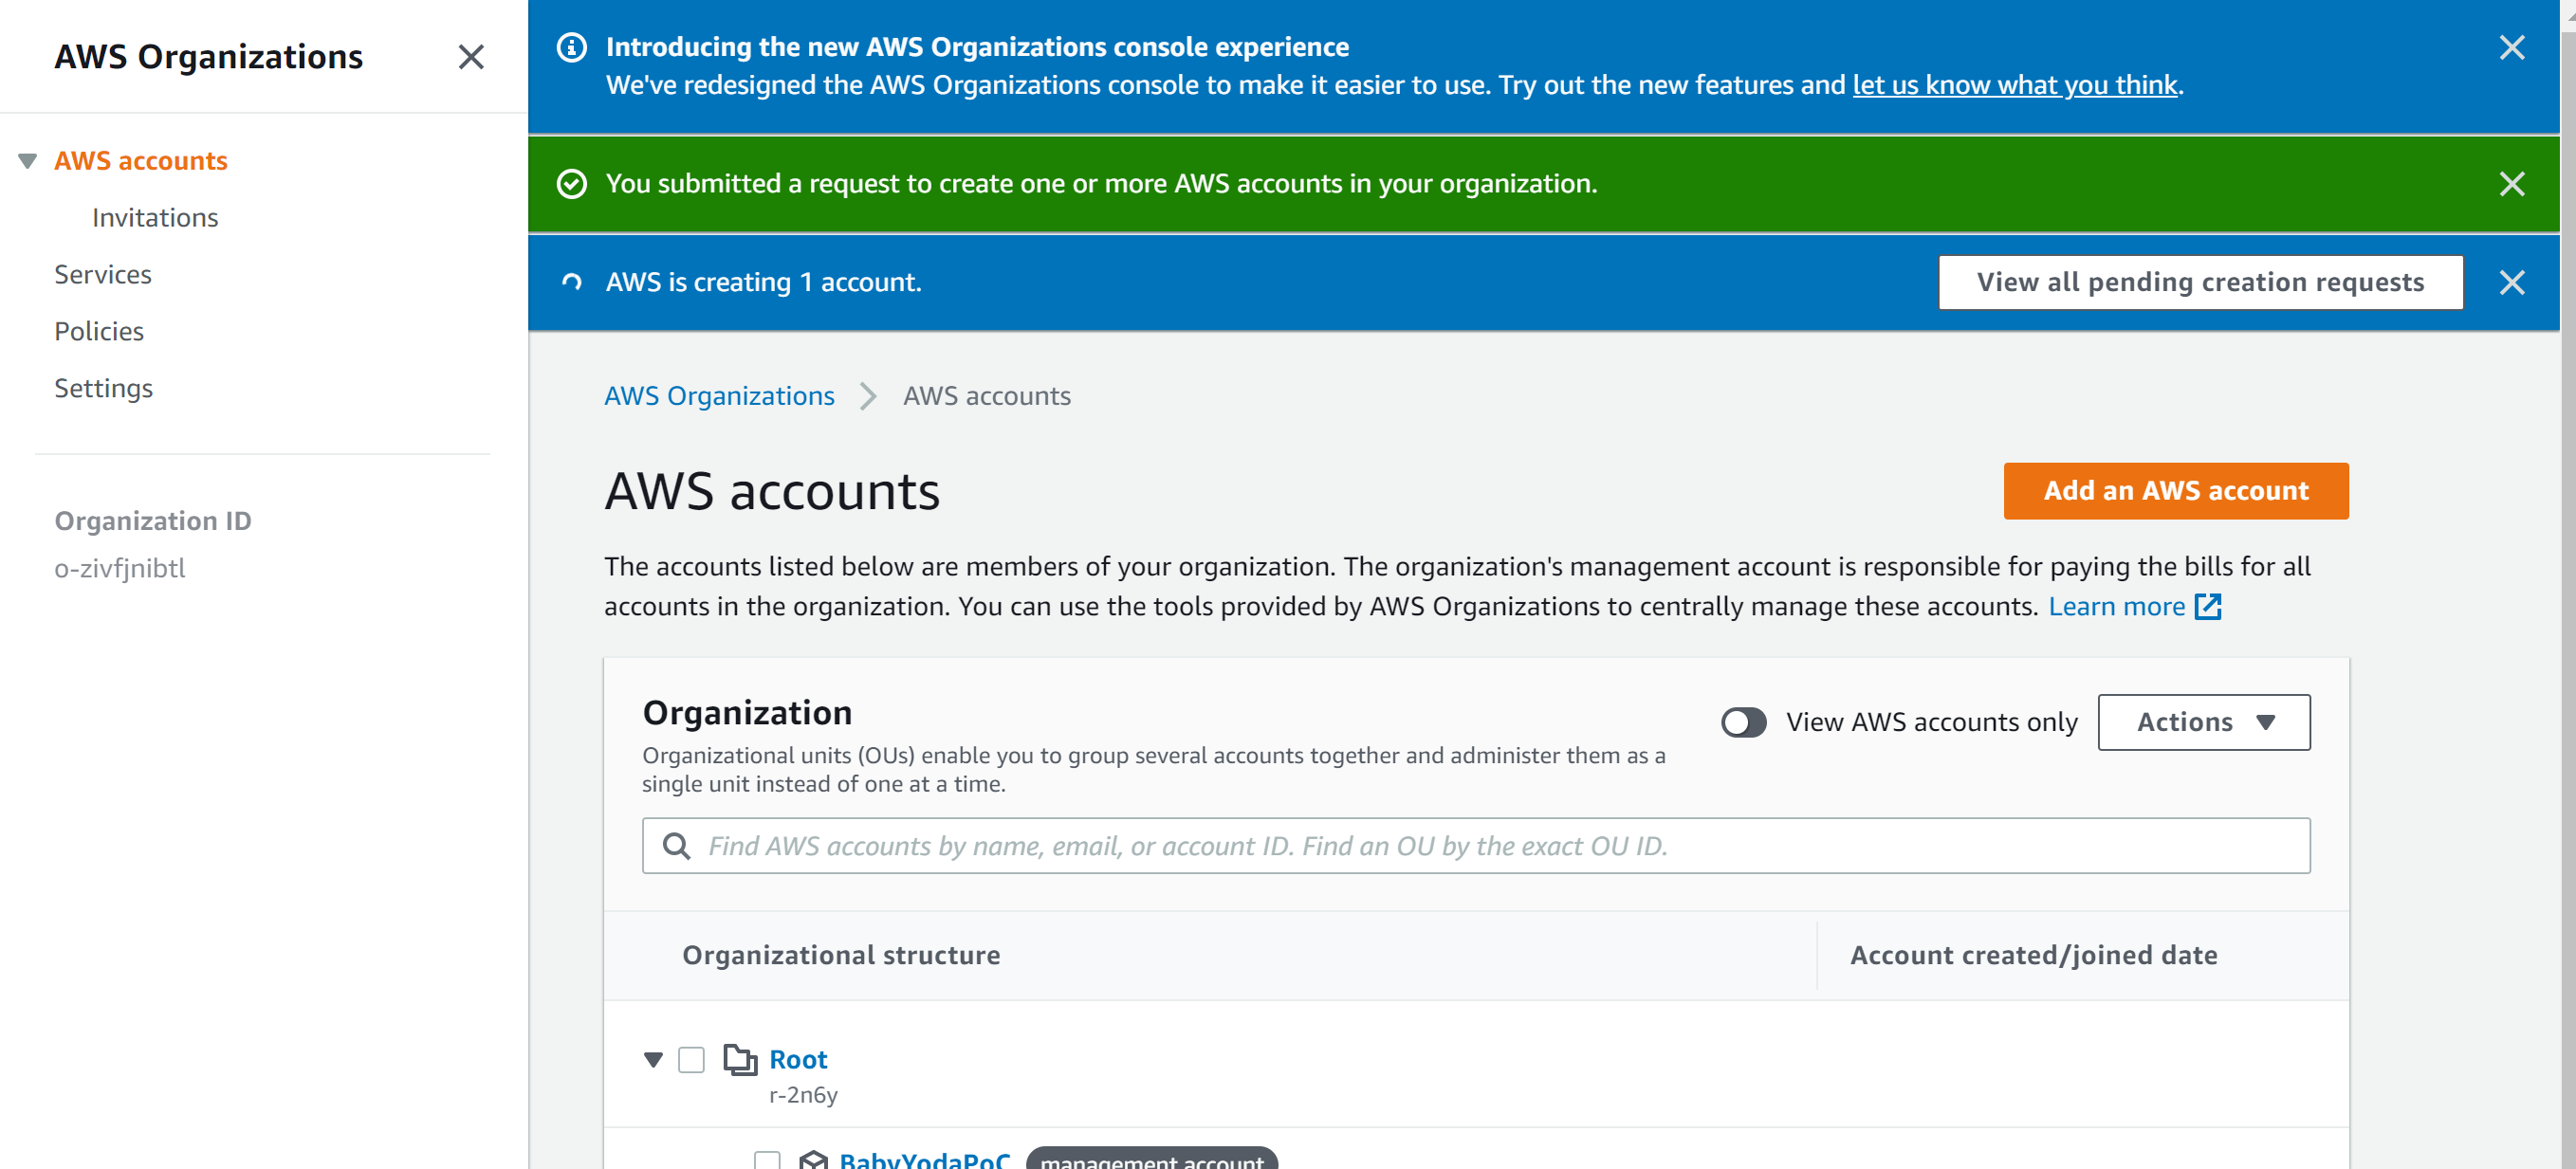The image size is (2576, 1169).
Task: Open Policies in the sidebar
Action: coord(99,332)
